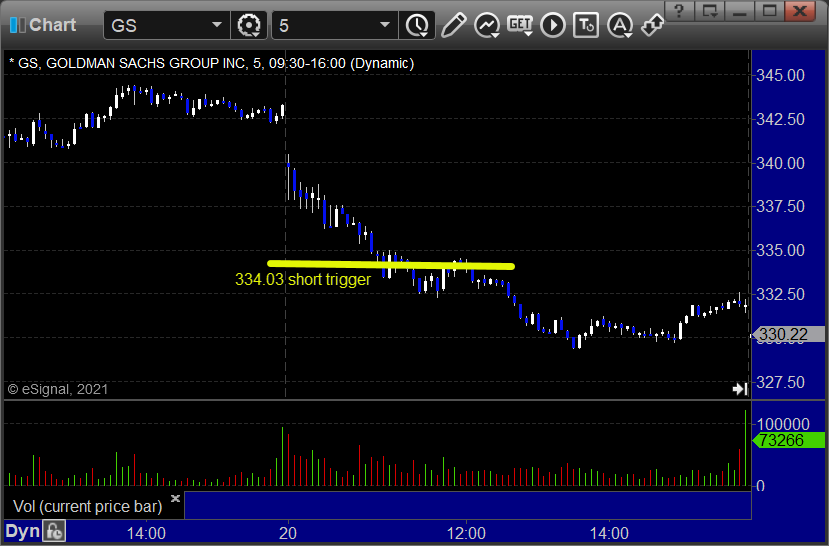Click the symbol link arrows icon
Viewport: 829px width, 546px height.
coord(652,24)
